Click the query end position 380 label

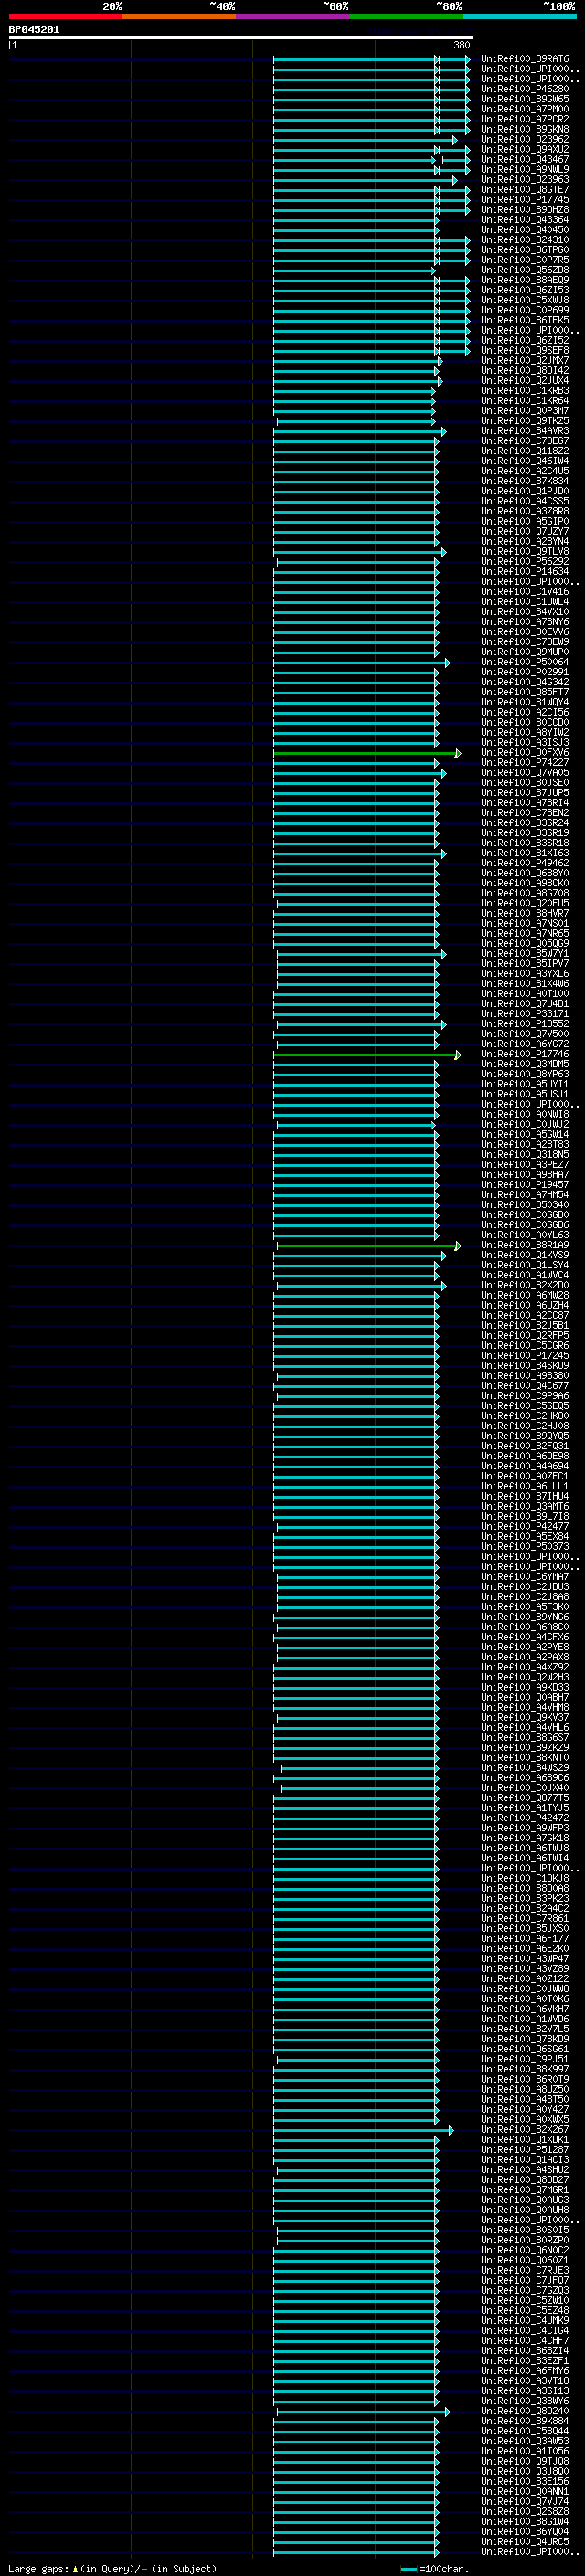point(462,45)
